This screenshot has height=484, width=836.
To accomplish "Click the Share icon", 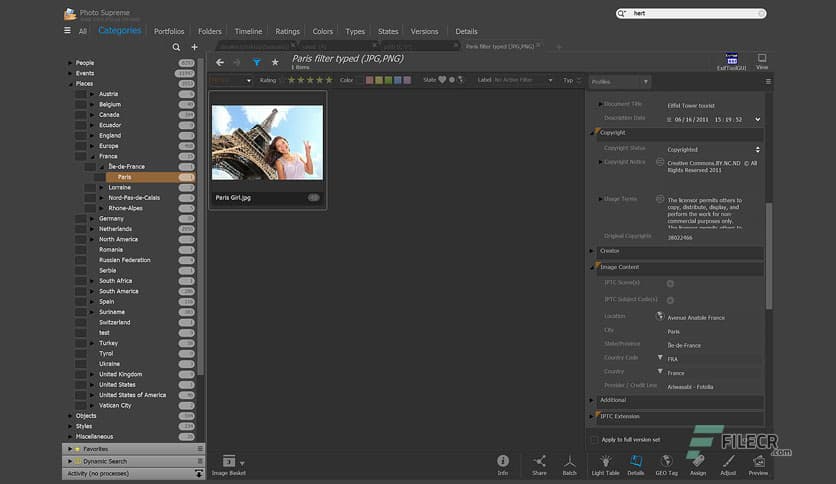I will tap(539, 463).
